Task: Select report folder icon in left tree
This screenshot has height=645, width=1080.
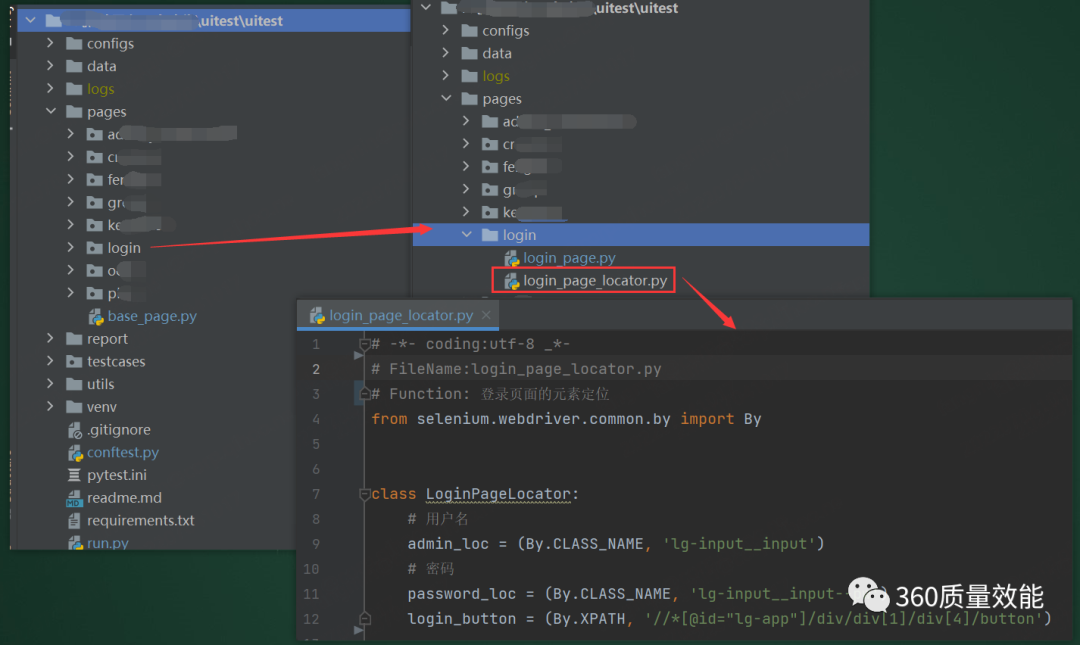Action: pyautogui.click(x=74, y=339)
